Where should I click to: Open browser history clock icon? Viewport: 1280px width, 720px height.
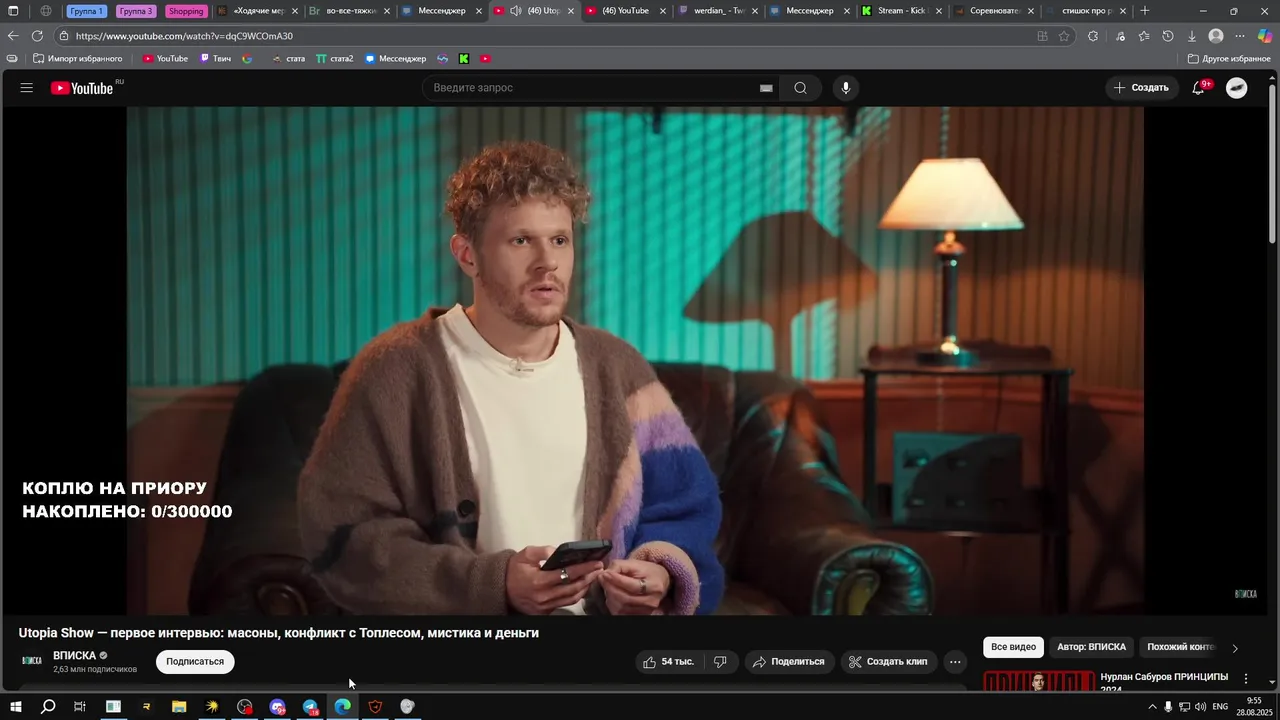tap(1168, 36)
